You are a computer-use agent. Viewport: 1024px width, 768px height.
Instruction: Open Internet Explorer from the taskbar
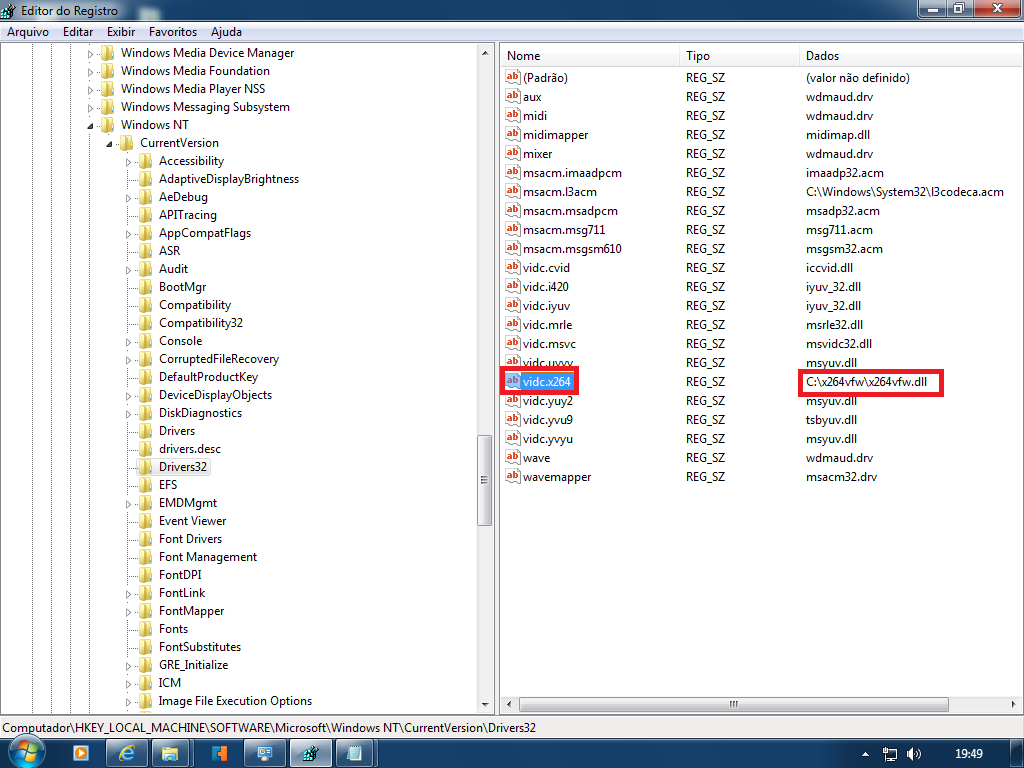(x=126, y=754)
